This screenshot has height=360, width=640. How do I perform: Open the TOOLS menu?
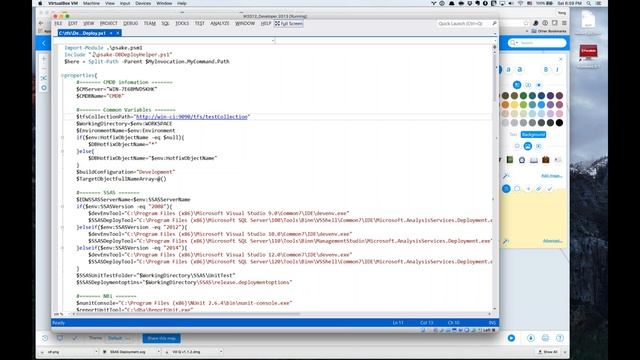tap(182, 24)
